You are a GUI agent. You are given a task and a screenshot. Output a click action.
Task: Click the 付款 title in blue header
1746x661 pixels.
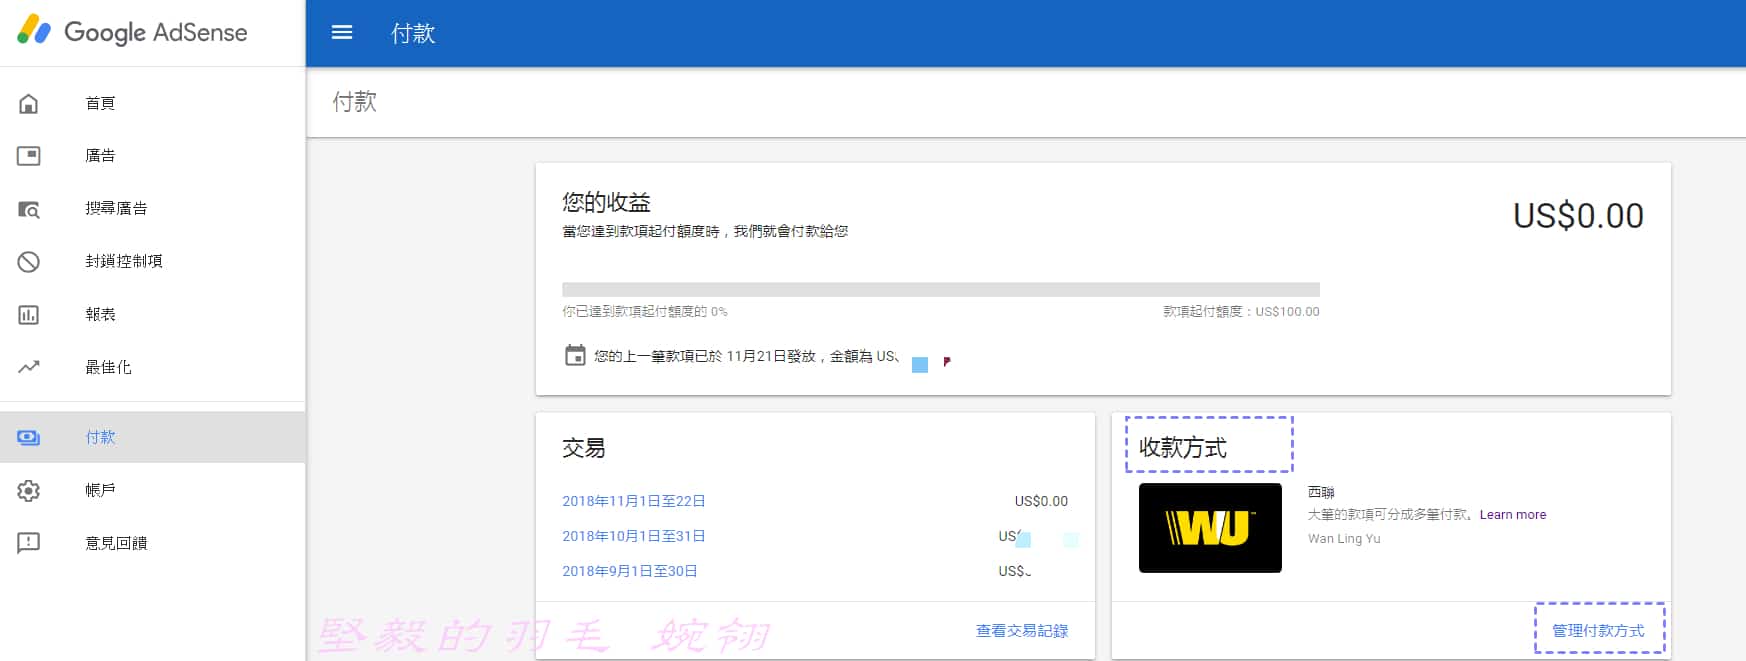tap(413, 33)
